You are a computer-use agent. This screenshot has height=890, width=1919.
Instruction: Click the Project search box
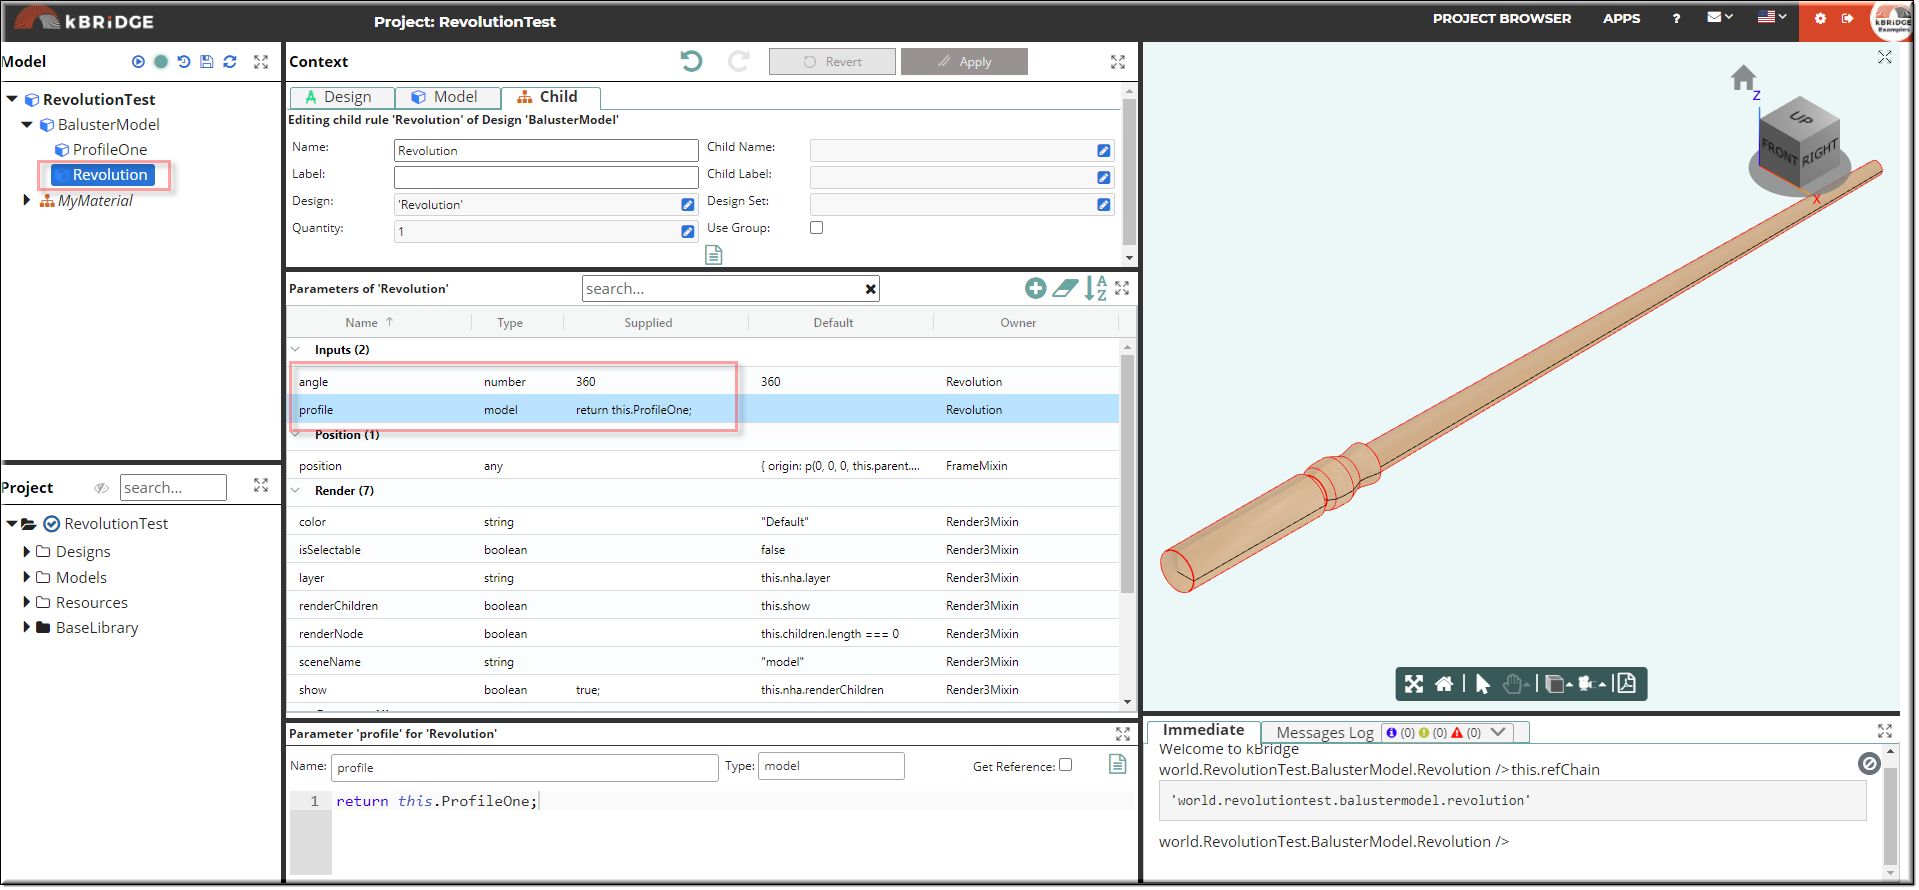coord(173,488)
